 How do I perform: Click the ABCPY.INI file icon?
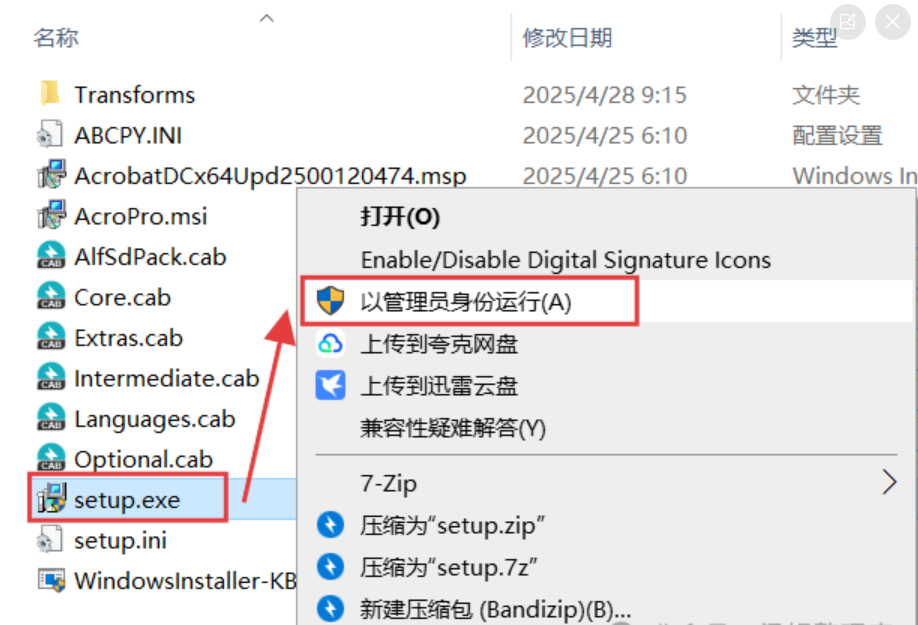click(x=50, y=134)
